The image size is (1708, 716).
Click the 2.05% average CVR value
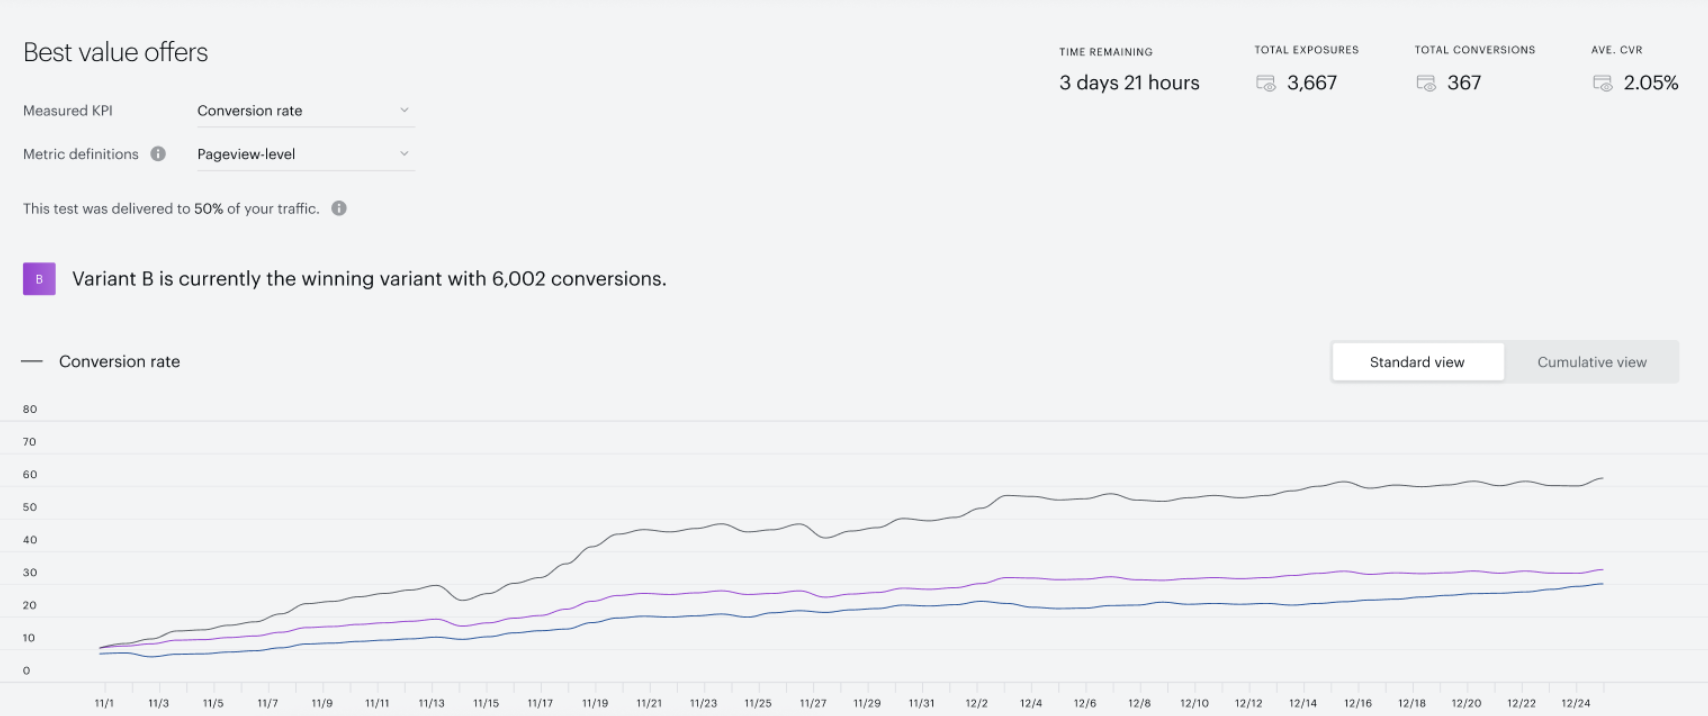click(x=1651, y=83)
